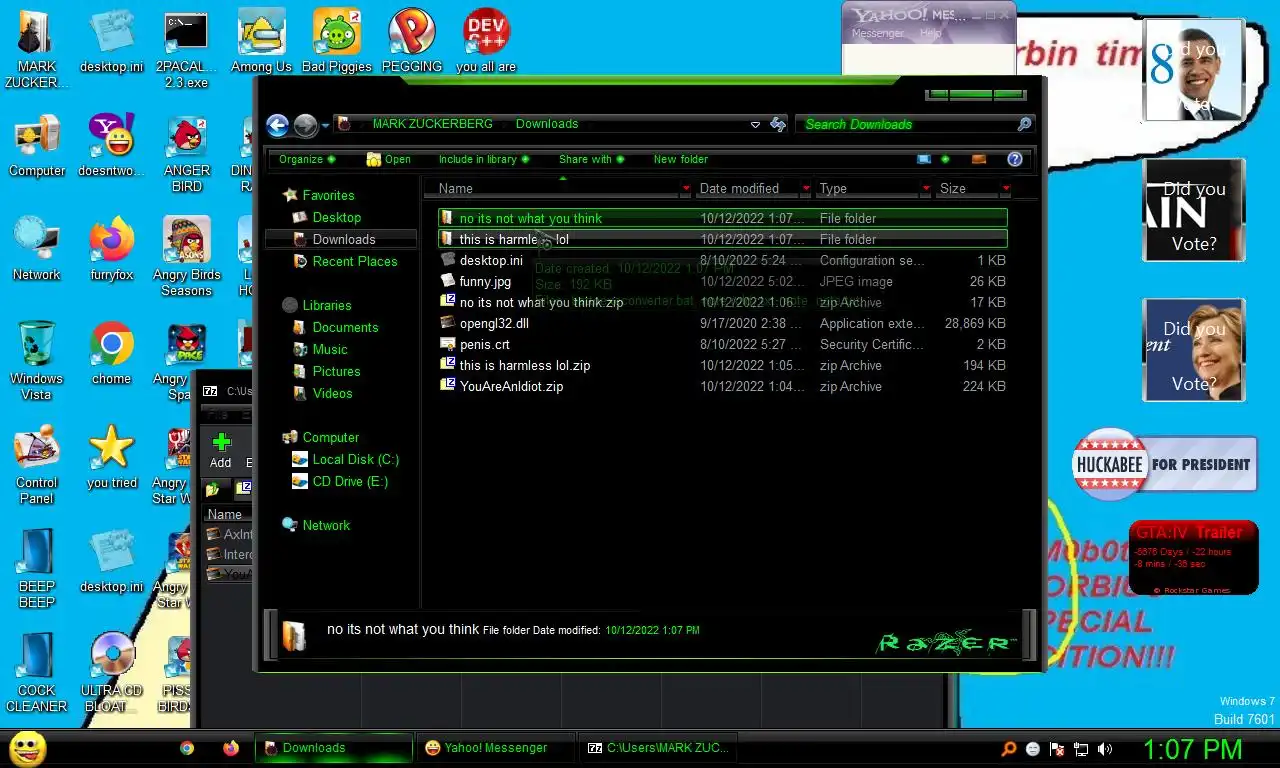The width and height of the screenshot is (1280, 768).
Task: Open recent locations dropdown beside forward button
Action: click(x=325, y=126)
